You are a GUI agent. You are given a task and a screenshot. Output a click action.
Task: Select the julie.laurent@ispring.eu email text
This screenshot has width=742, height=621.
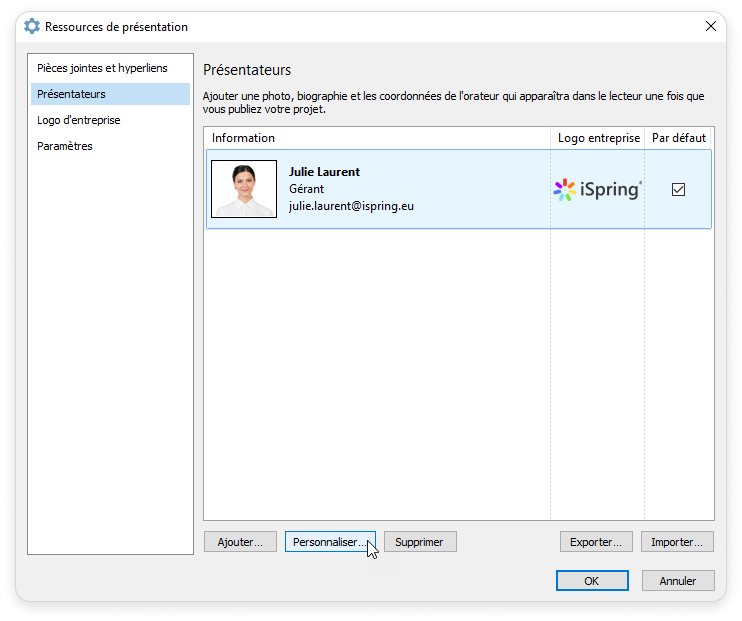[x=351, y=207]
